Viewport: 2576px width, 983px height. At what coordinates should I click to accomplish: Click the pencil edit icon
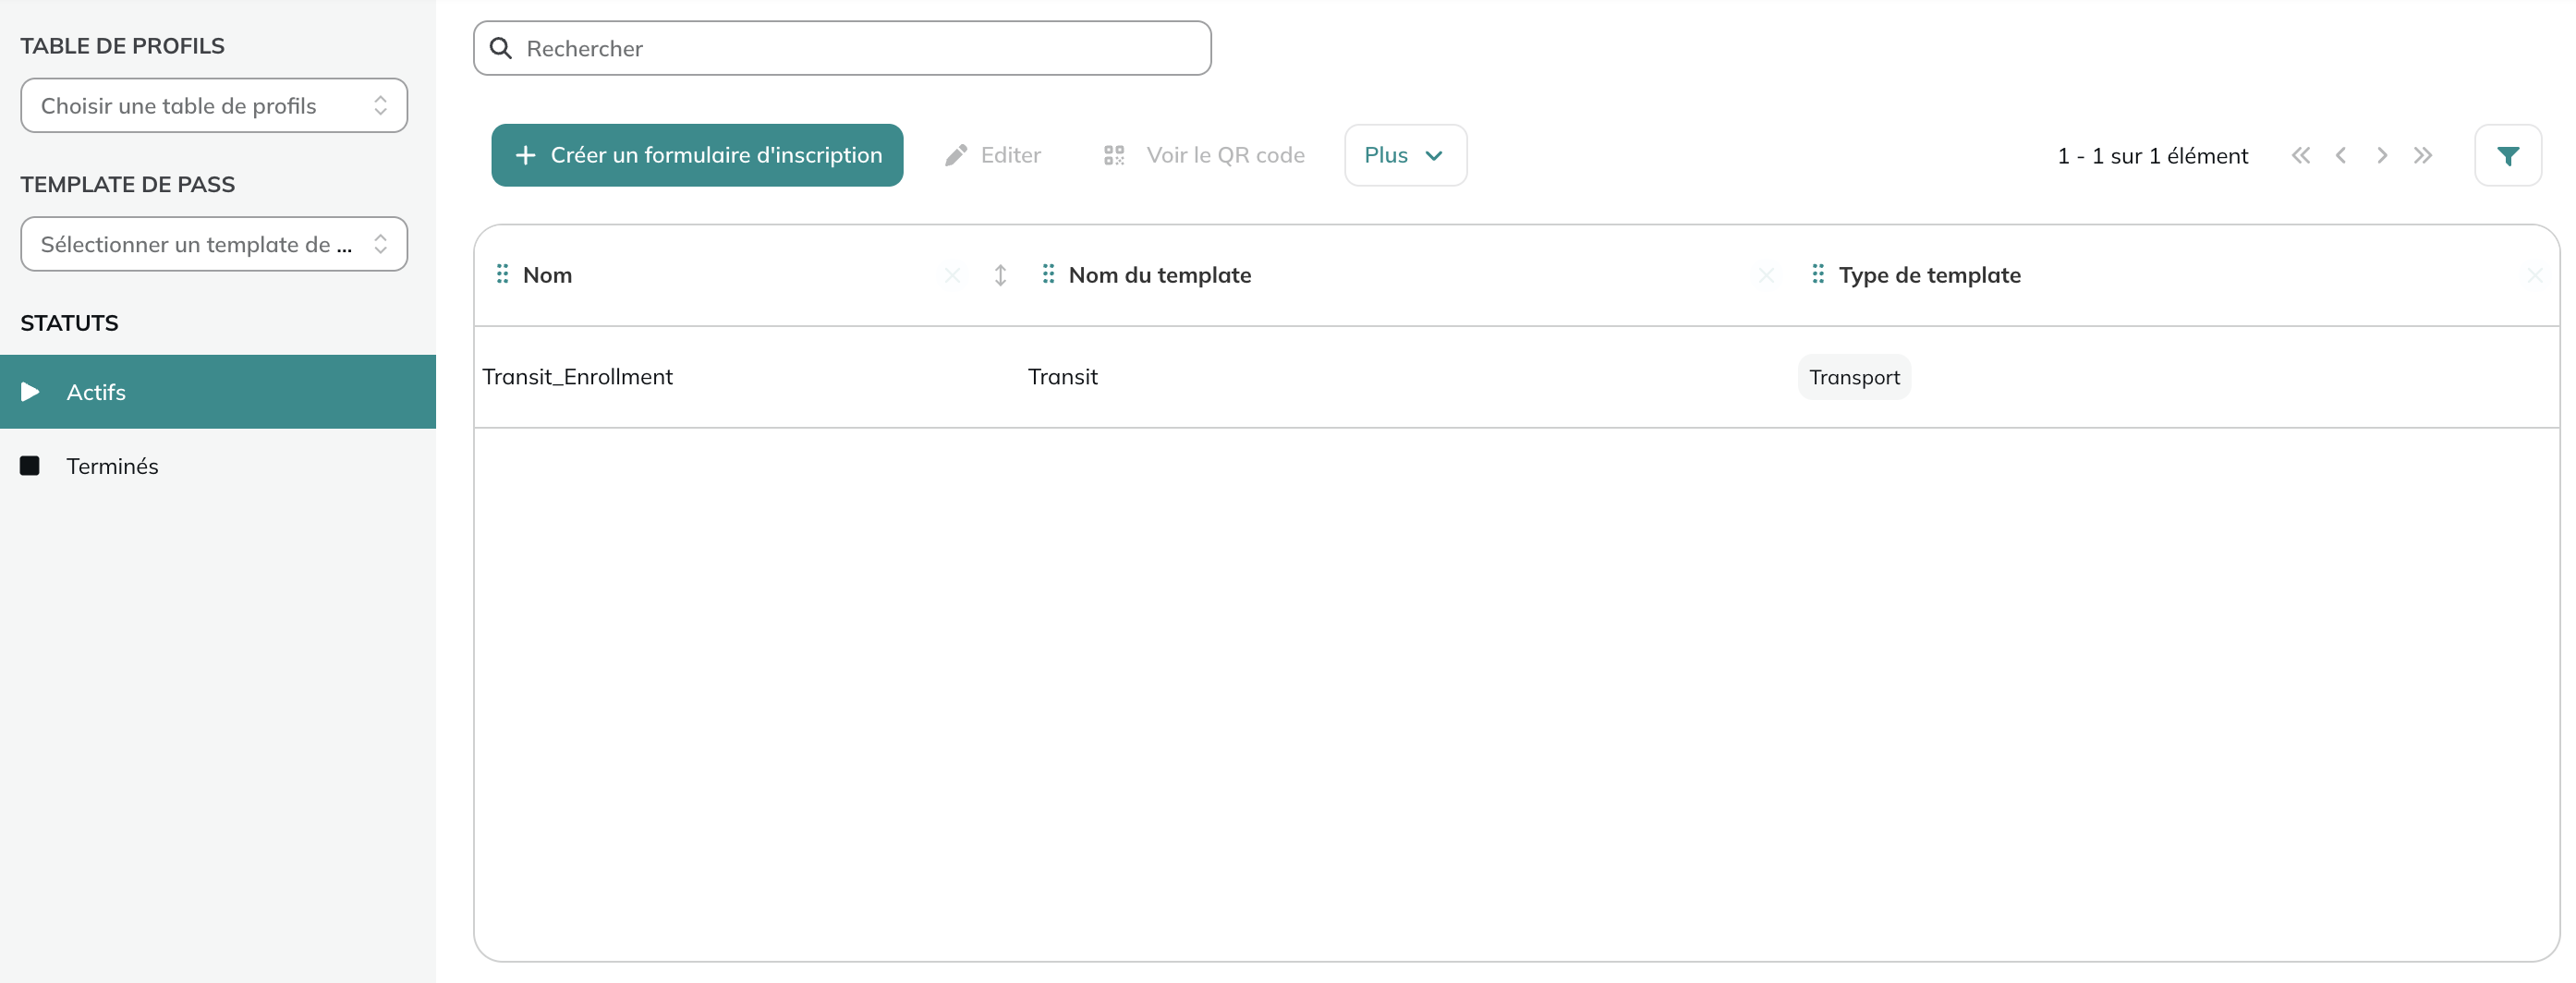(x=956, y=155)
